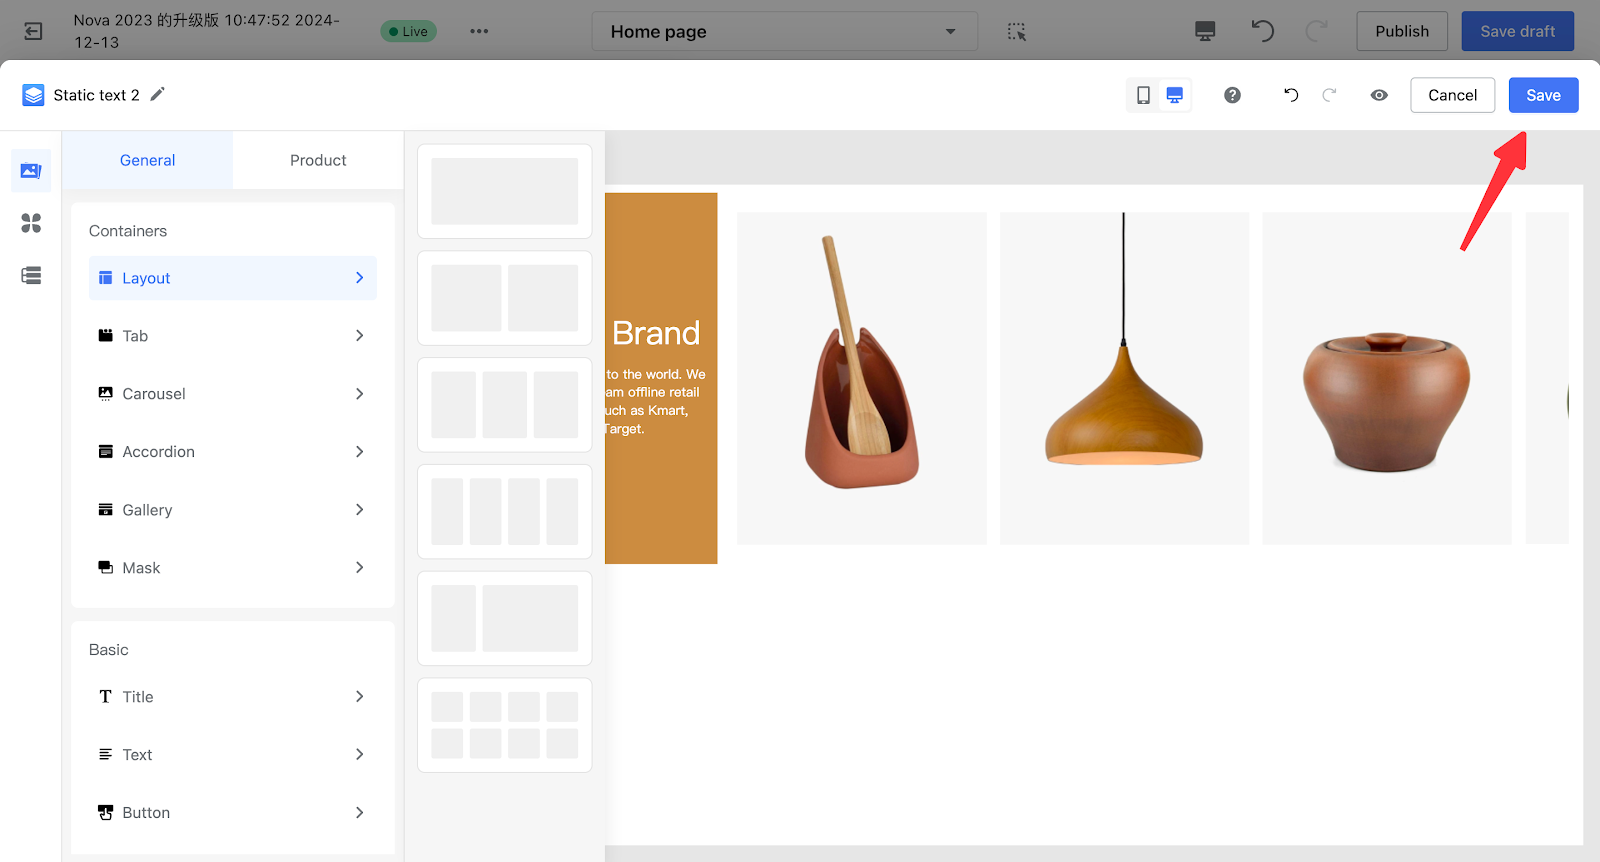Switch to mobile device preview
The height and width of the screenshot is (862, 1600).
click(1143, 95)
